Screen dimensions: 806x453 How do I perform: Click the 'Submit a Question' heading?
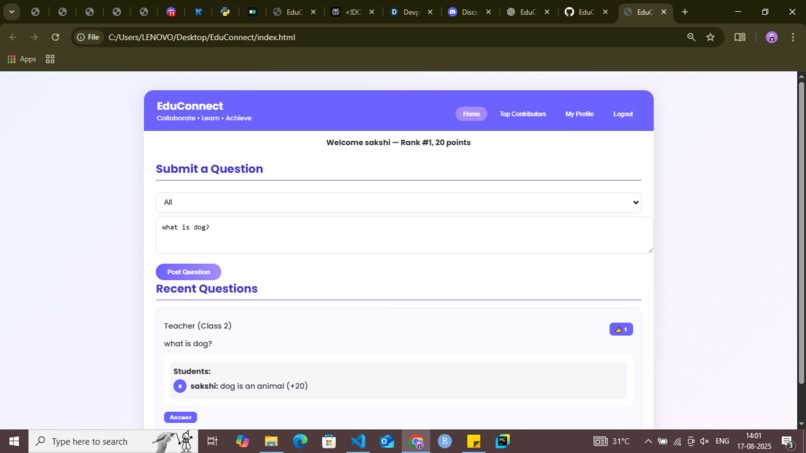click(209, 169)
